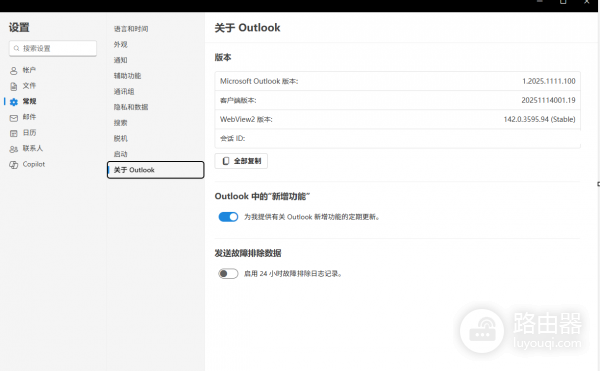
Task: Click the 会话 ID row label
Action: coord(233,138)
